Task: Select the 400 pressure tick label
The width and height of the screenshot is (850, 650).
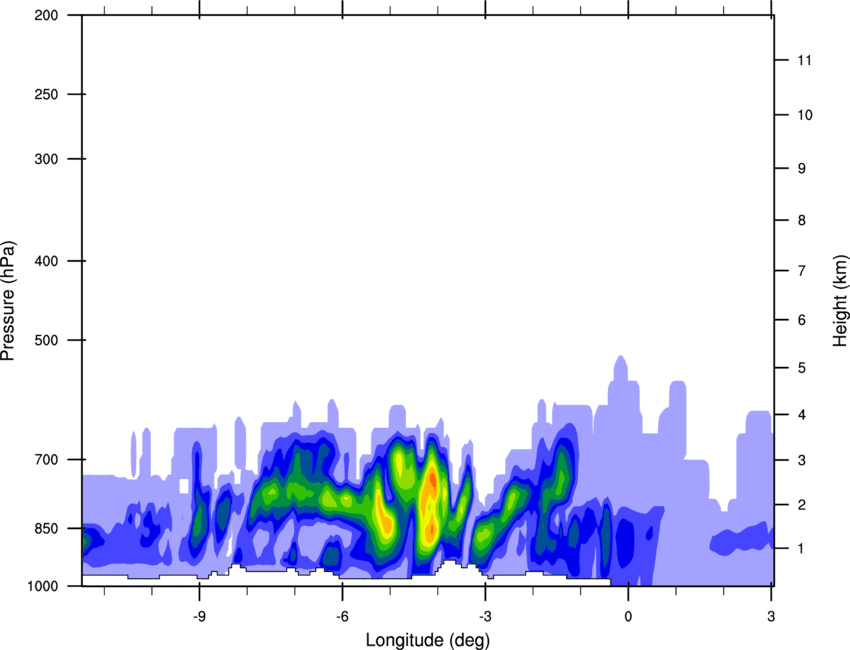Action: [46, 261]
